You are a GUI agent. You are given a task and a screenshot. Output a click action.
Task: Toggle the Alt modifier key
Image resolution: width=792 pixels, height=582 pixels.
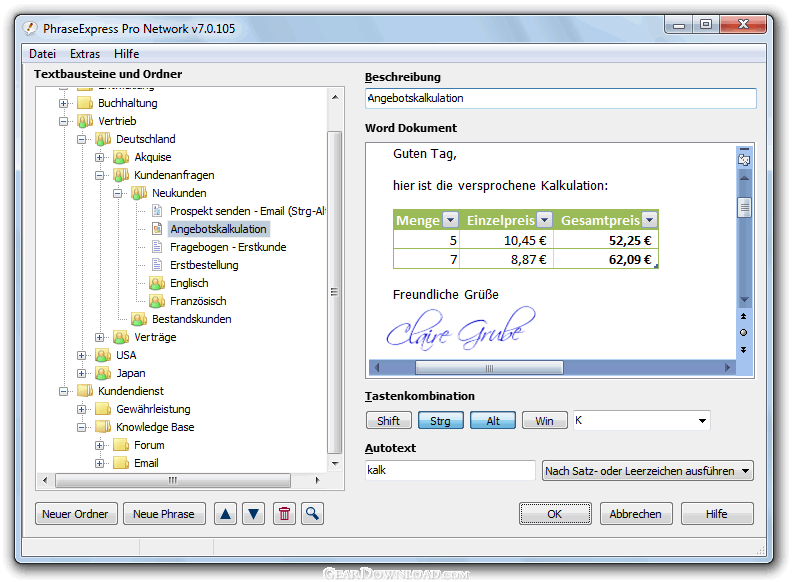493,420
